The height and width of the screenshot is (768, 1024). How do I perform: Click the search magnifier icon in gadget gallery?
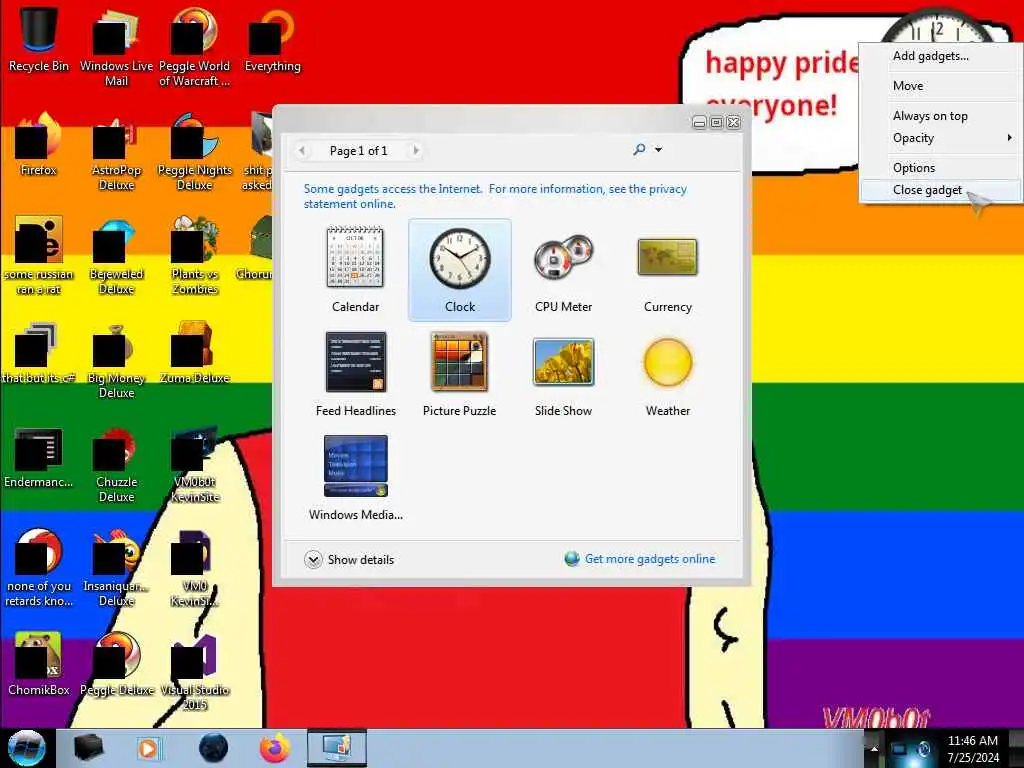point(639,150)
